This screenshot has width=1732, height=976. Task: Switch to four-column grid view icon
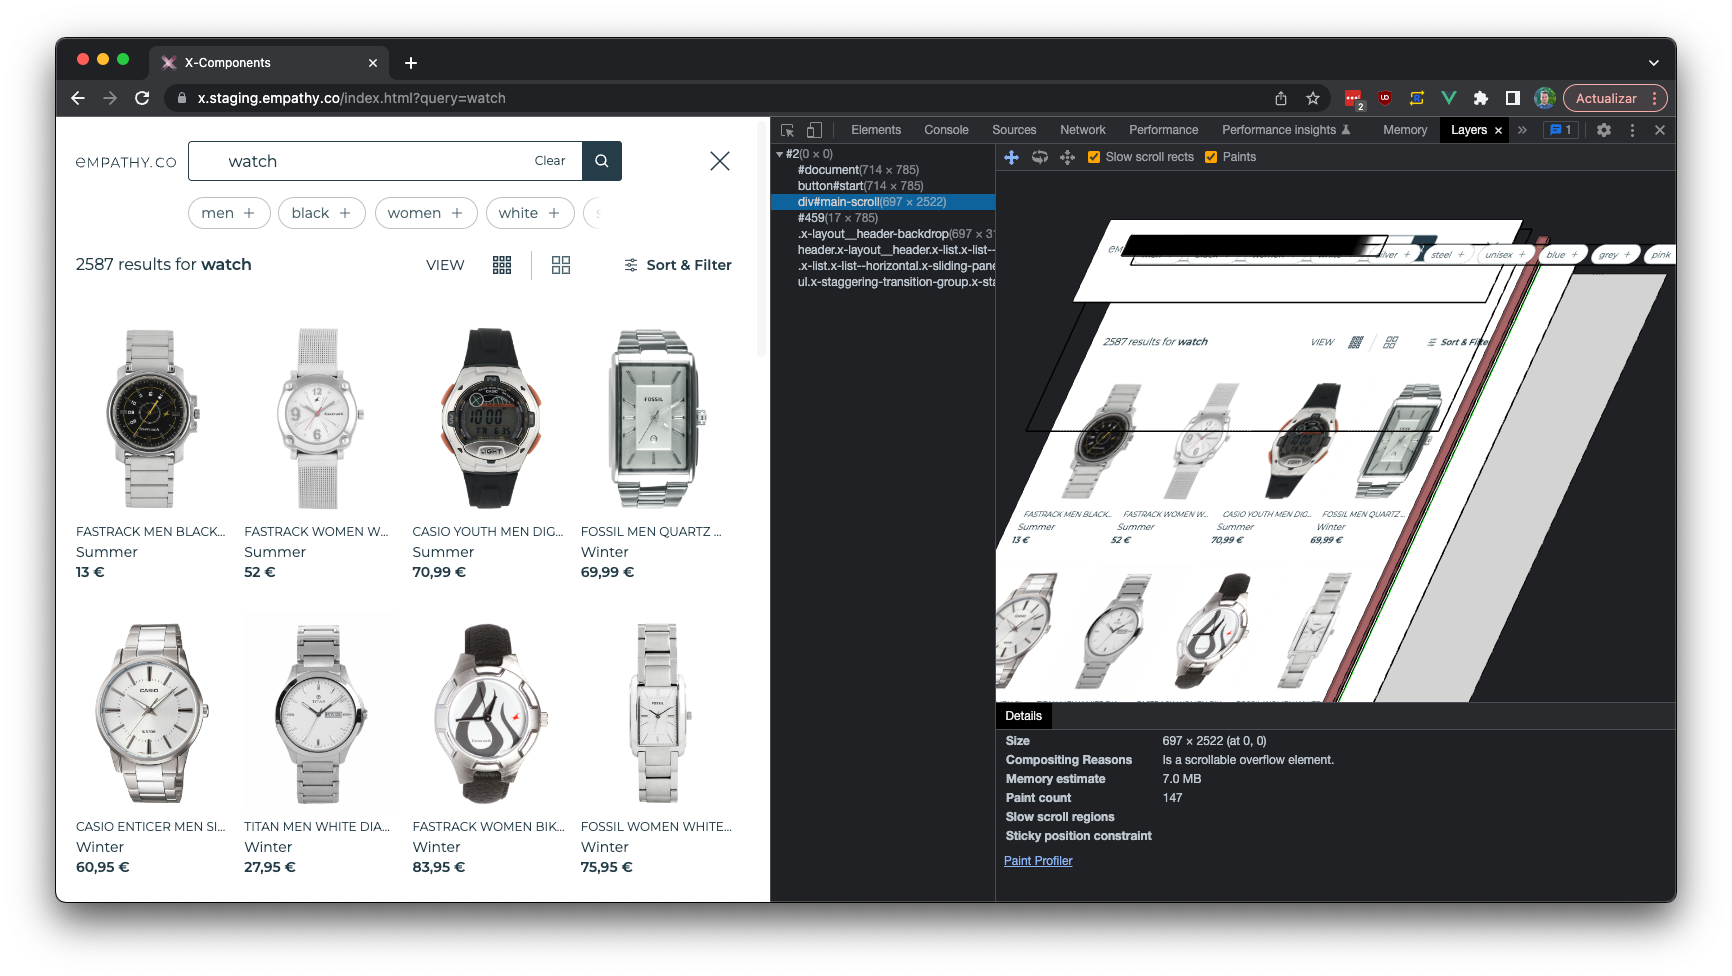click(502, 265)
